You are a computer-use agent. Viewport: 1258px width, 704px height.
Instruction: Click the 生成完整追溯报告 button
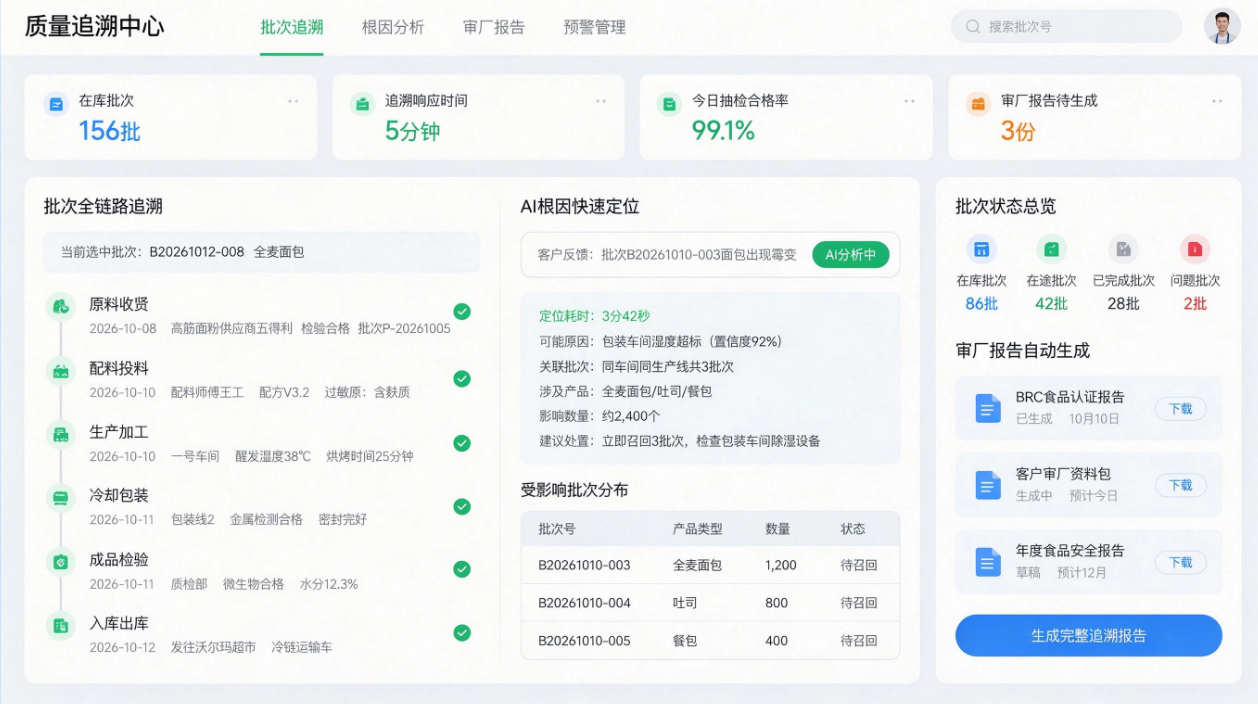pos(1089,636)
